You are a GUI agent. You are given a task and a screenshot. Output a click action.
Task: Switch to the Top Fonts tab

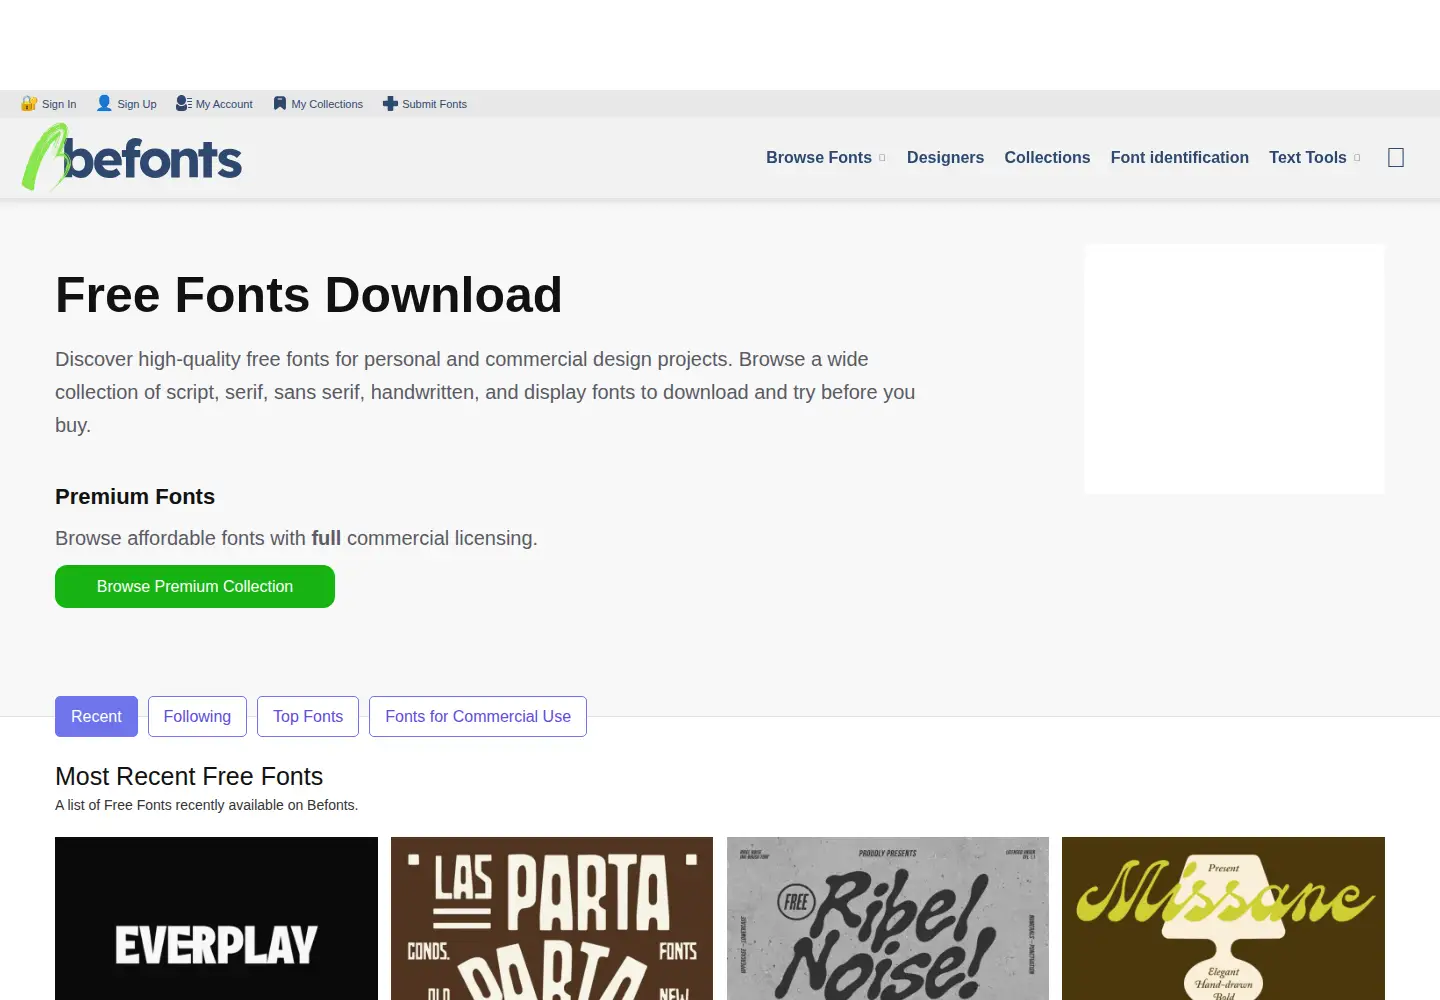point(308,716)
